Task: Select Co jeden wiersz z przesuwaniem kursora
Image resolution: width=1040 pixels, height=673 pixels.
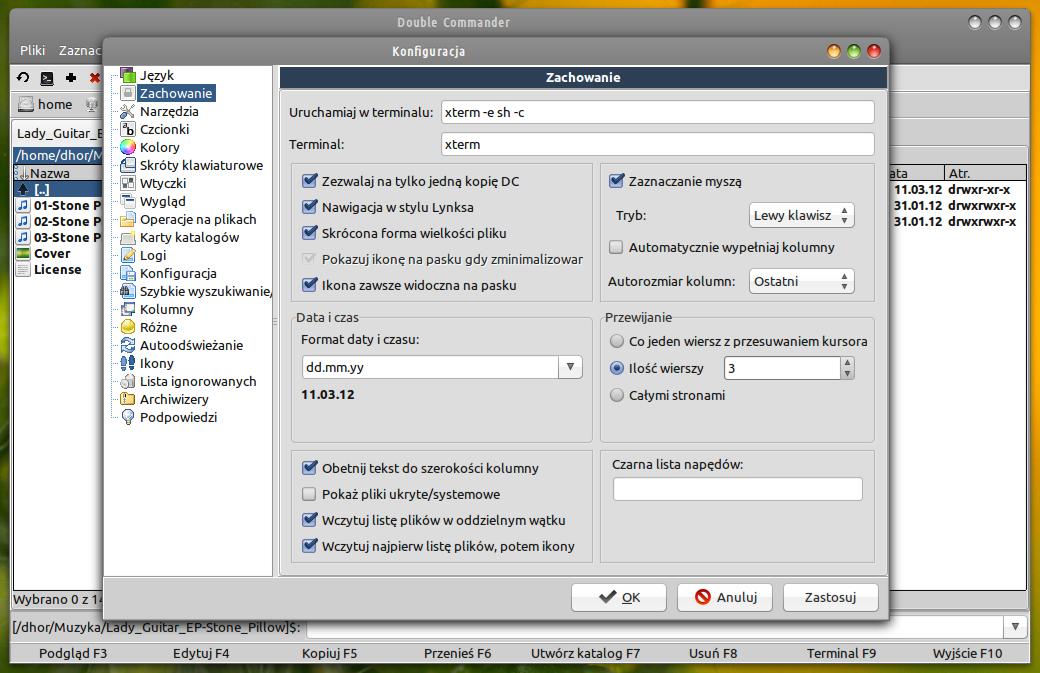Action: click(617, 341)
